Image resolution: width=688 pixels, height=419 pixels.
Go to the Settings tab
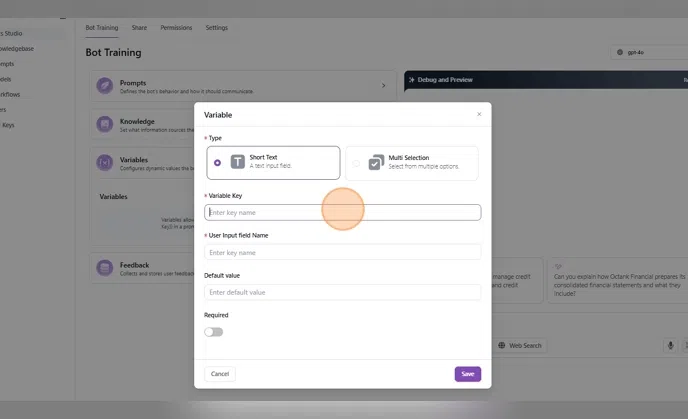click(x=216, y=28)
